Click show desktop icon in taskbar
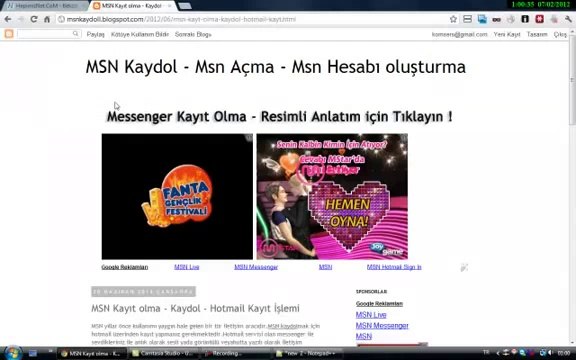The width and height of the screenshot is (576, 360). coord(33,353)
